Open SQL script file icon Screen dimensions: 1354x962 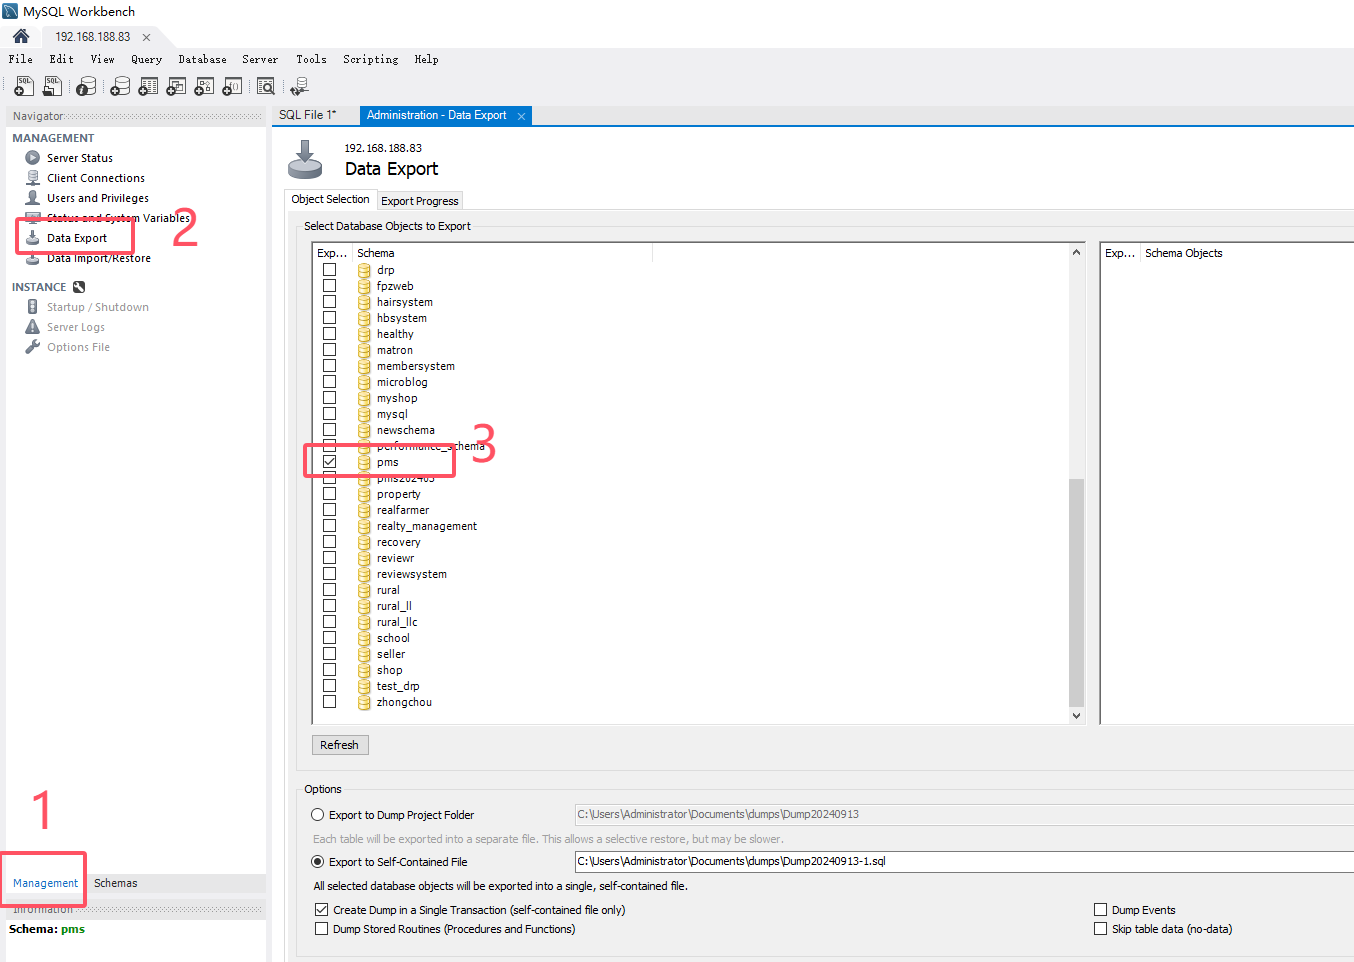53,87
